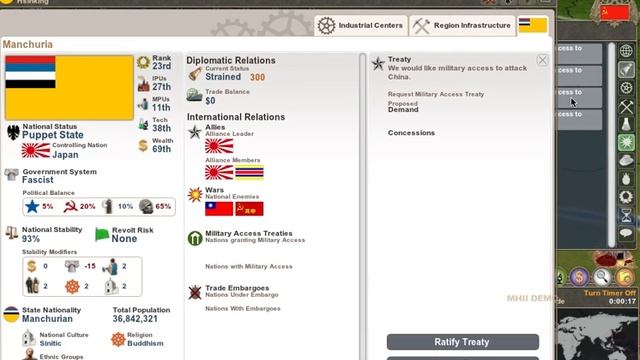Click the State Nationality Manchurian emblem
The image size is (640, 360).
click(x=11, y=314)
